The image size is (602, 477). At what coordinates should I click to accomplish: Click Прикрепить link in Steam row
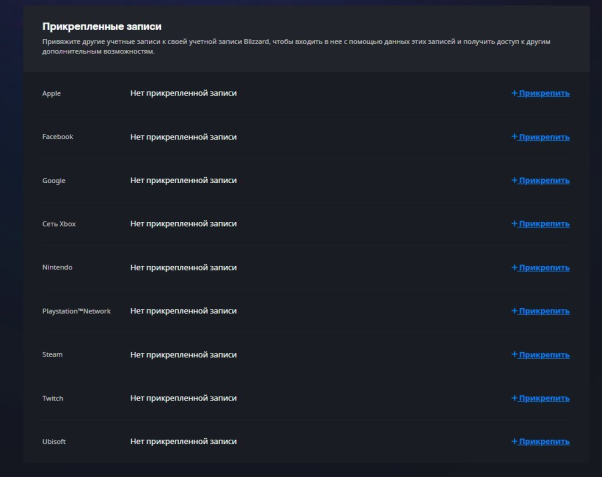pyautogui.click(x=541, y=355)
